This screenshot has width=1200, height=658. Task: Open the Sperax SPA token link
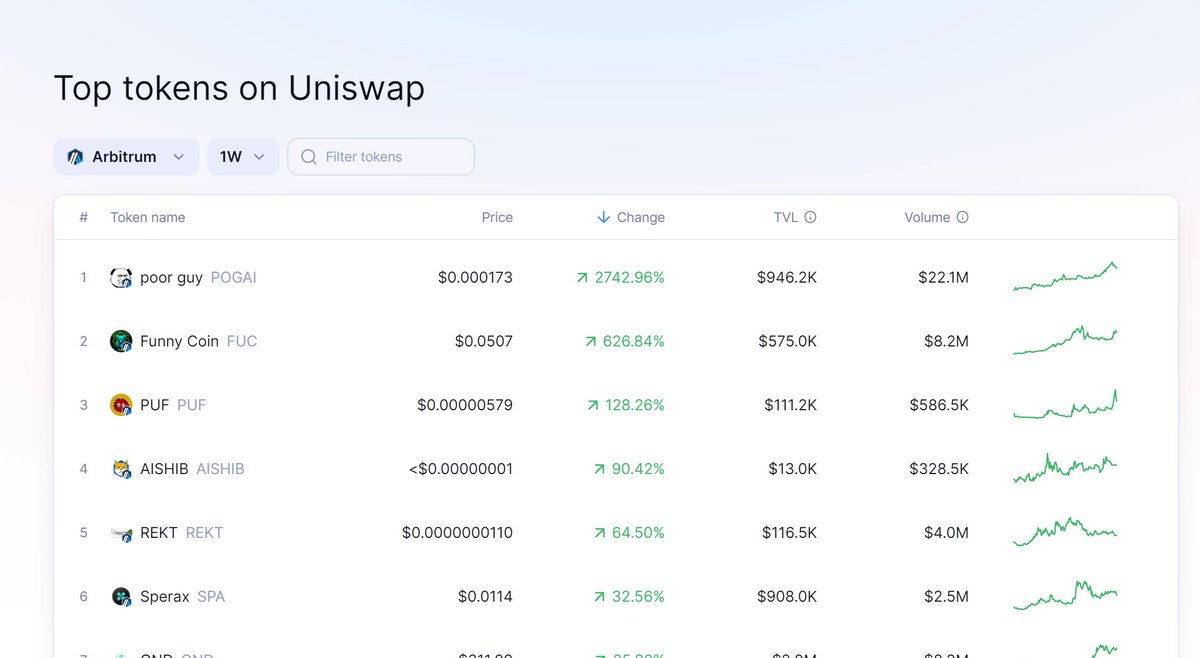tap(182, 597)
